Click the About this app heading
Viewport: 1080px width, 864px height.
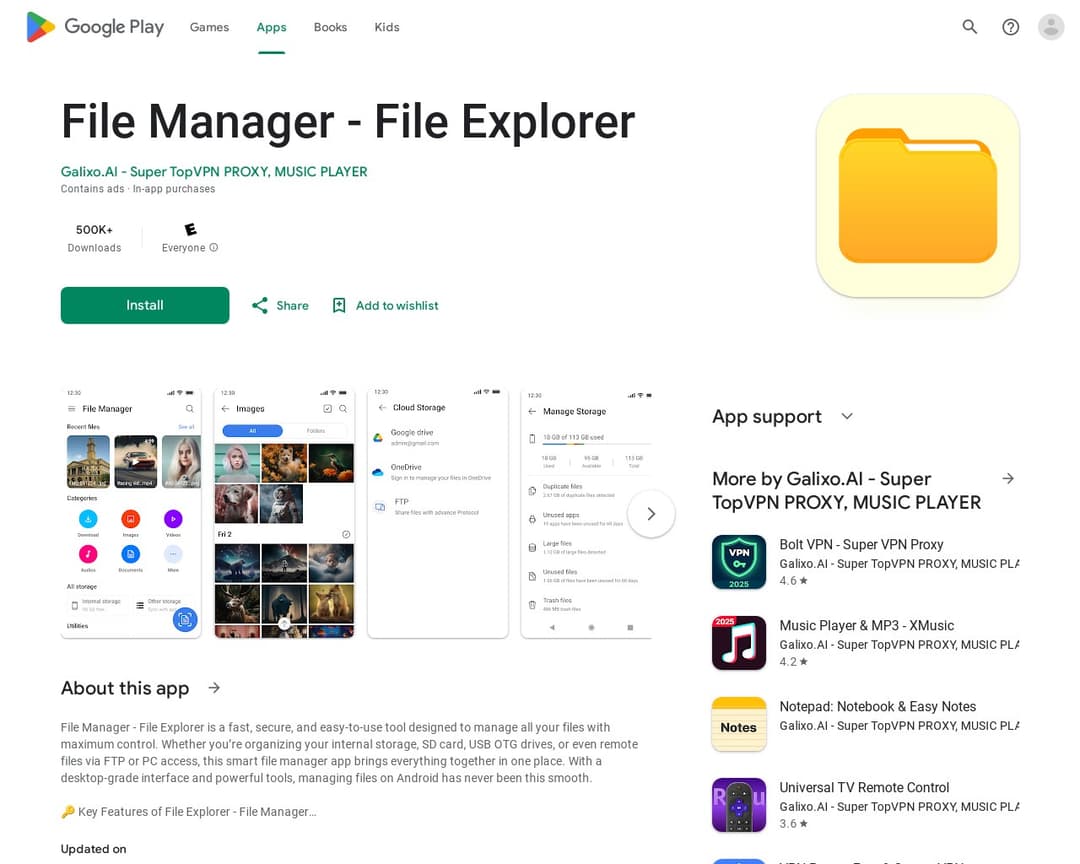pyautogui.click(x=125, y=688)
